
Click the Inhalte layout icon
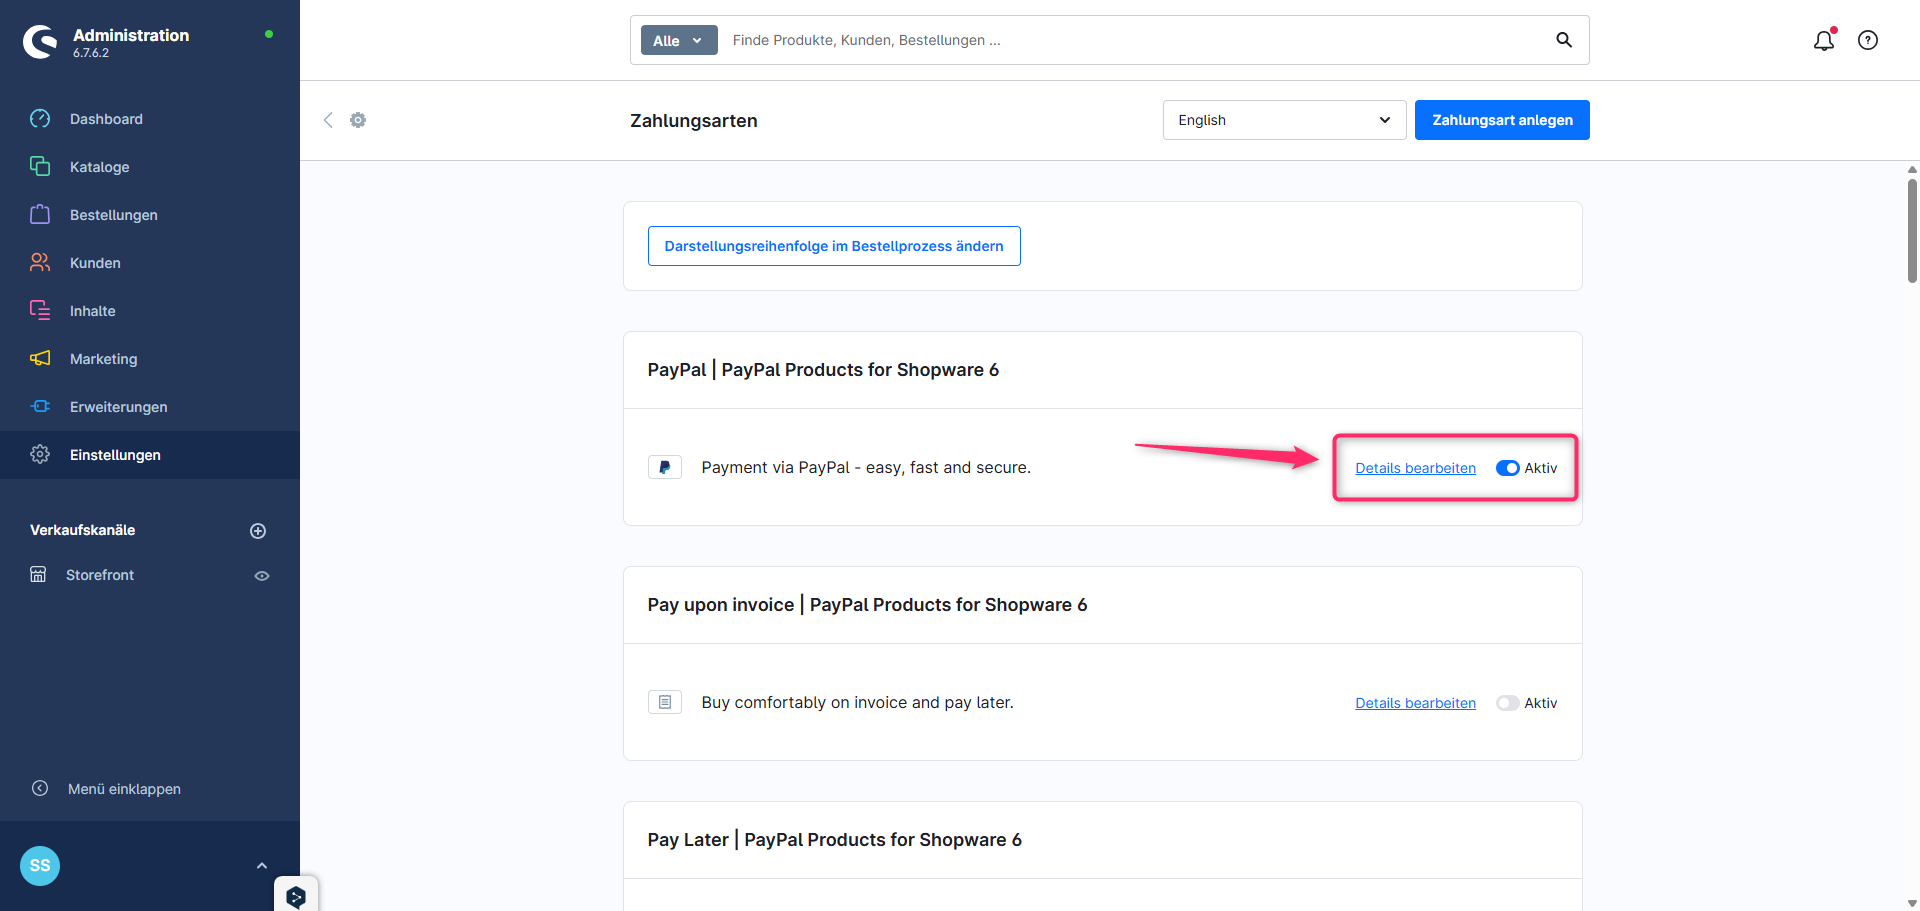[x=40, y=310]
